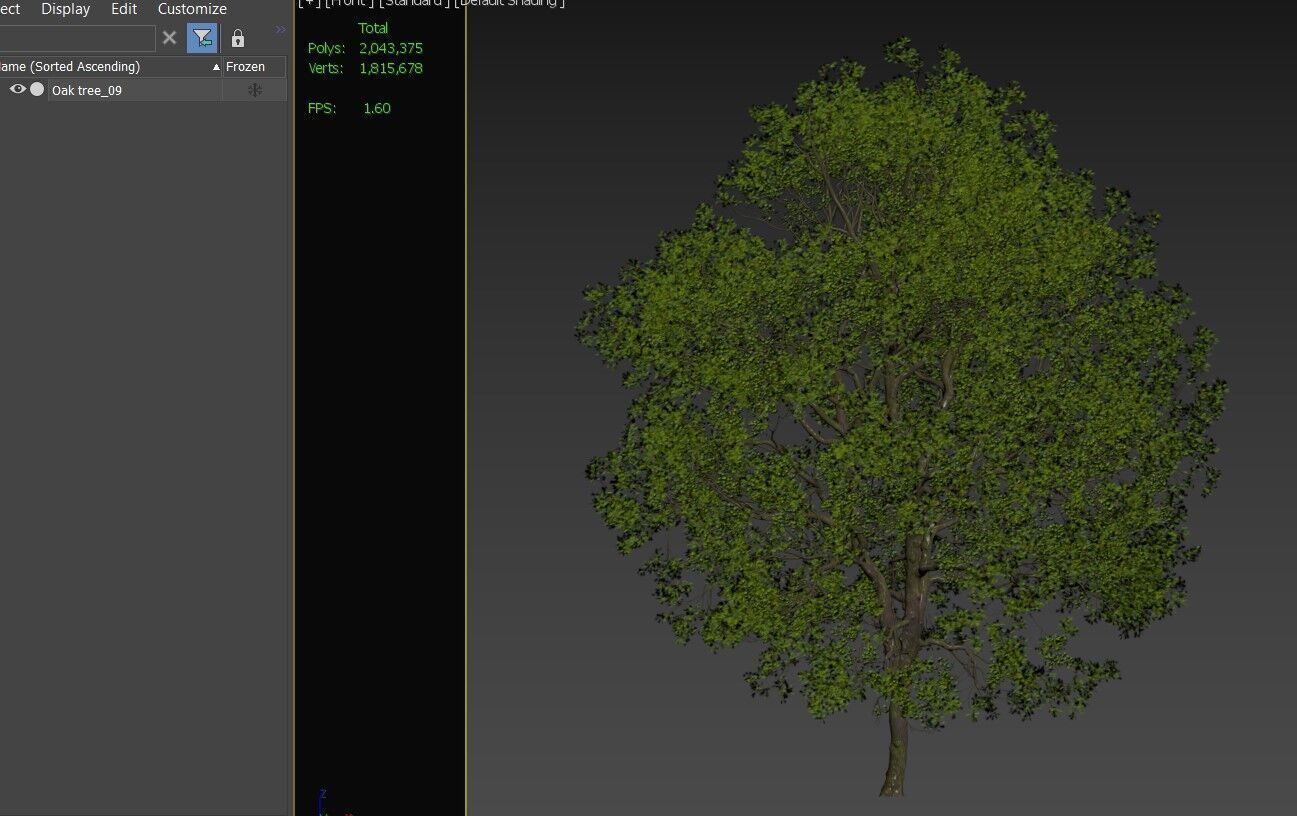Toggle freeze snowflake for Oak tree_09

coord(255,90)
